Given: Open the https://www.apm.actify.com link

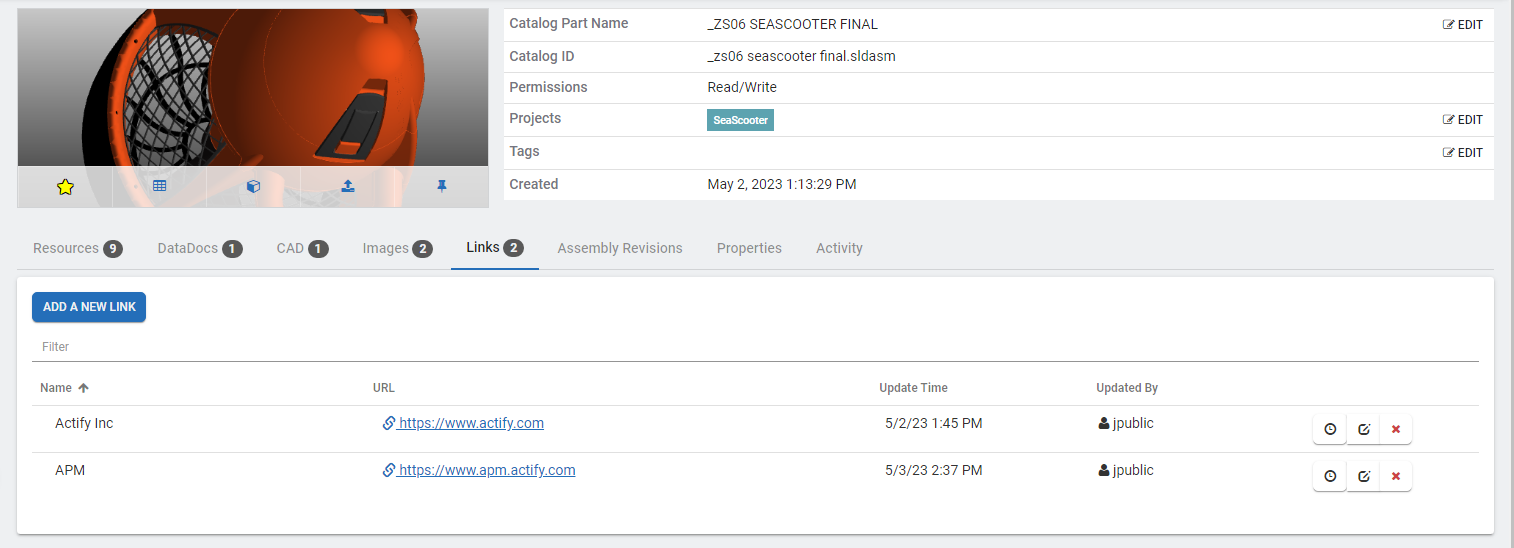Looking at the screenshot, I should pyautogui.click(x=486, y=470).
